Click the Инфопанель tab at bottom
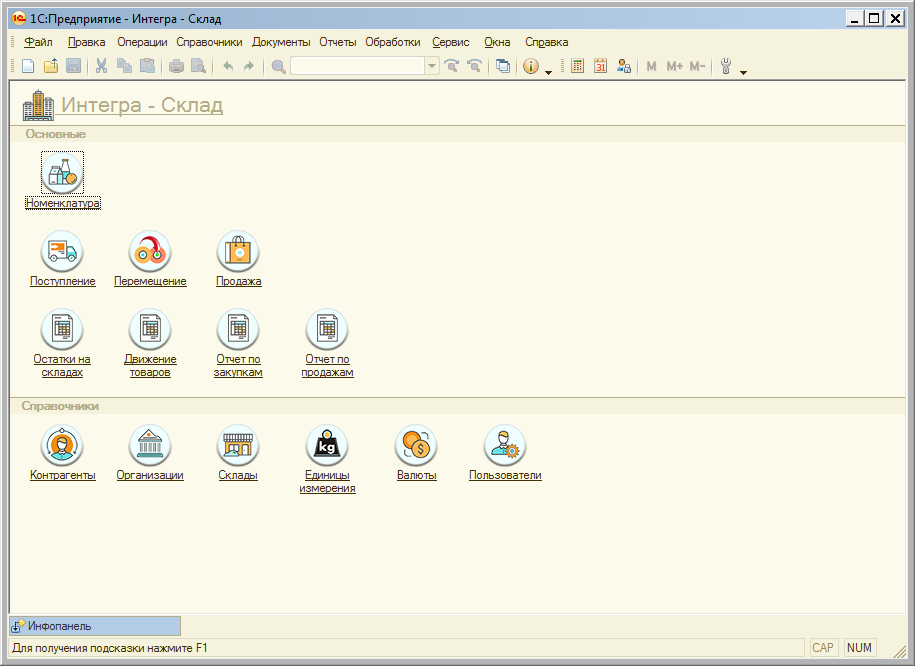Screen dimensions: 915x666 [95, 626]
